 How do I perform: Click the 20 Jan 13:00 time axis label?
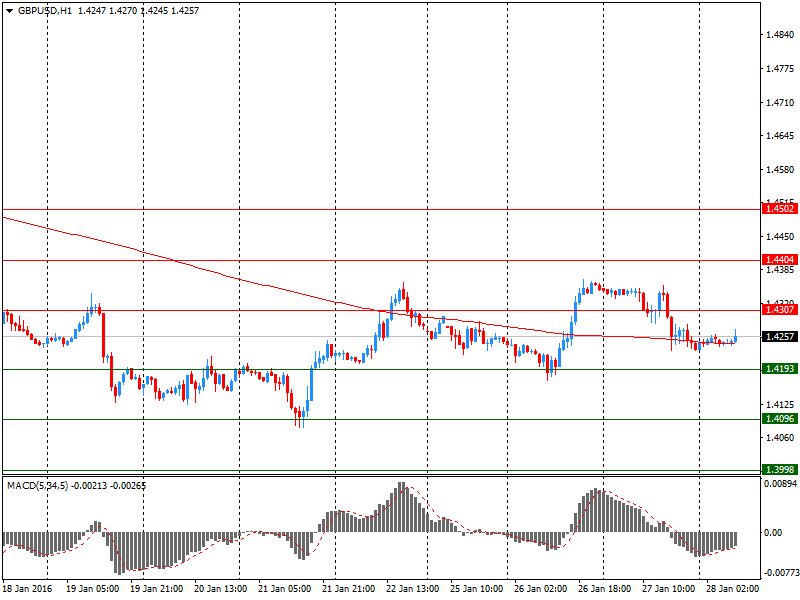click(221, 589)
